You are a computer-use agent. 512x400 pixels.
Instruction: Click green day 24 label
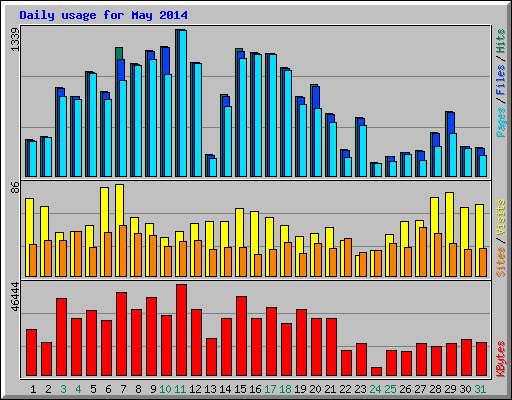pos(375,389)
